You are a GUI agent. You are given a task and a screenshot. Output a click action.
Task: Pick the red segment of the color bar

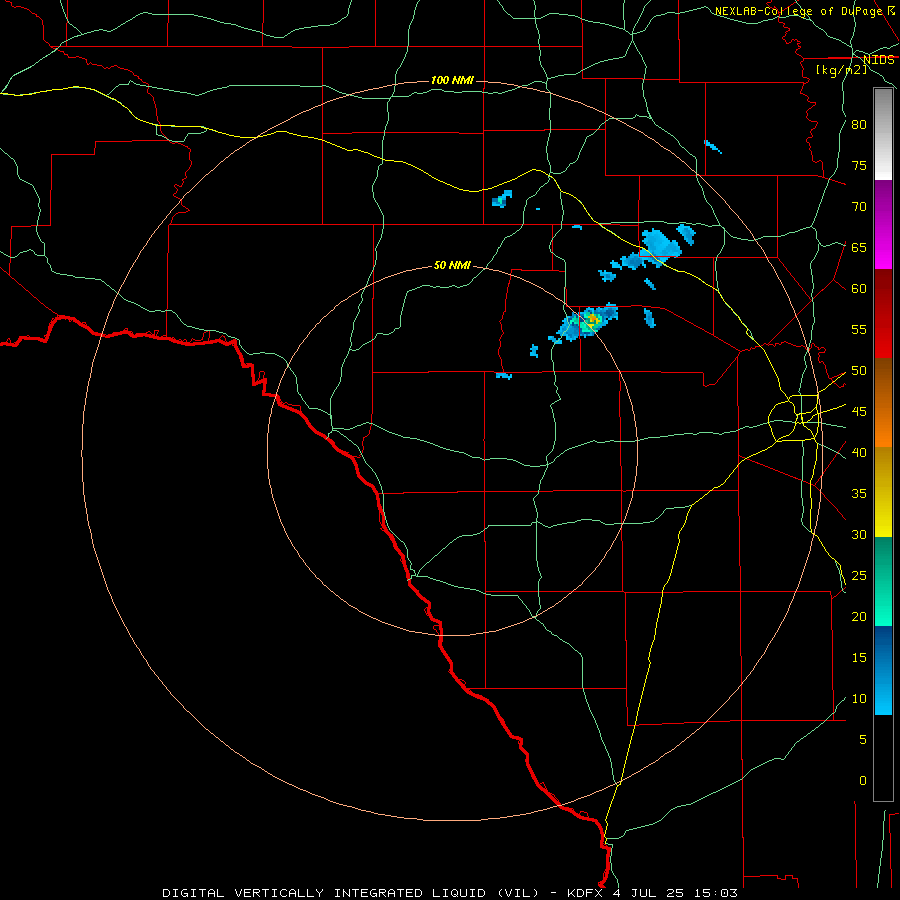point(883,314)
